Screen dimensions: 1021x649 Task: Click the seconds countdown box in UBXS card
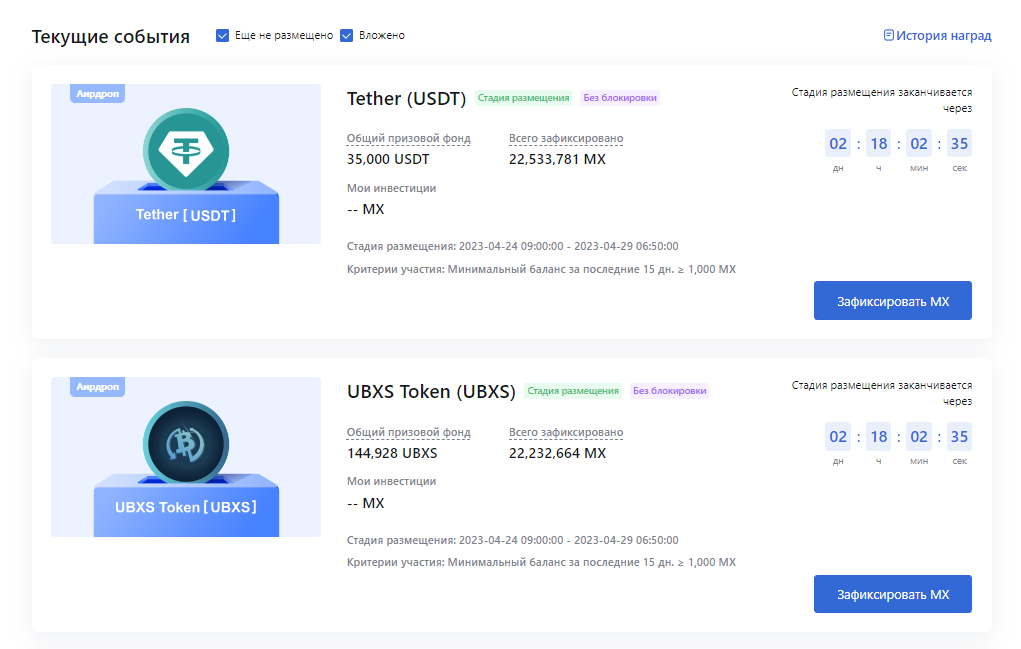(x=959, y=436)
